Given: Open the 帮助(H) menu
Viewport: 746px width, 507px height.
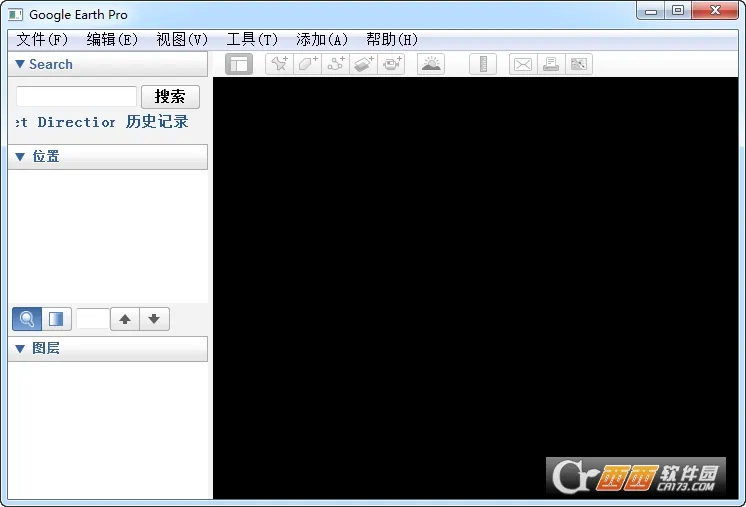Looking at the screenshot, I should [x=392, y=39].
